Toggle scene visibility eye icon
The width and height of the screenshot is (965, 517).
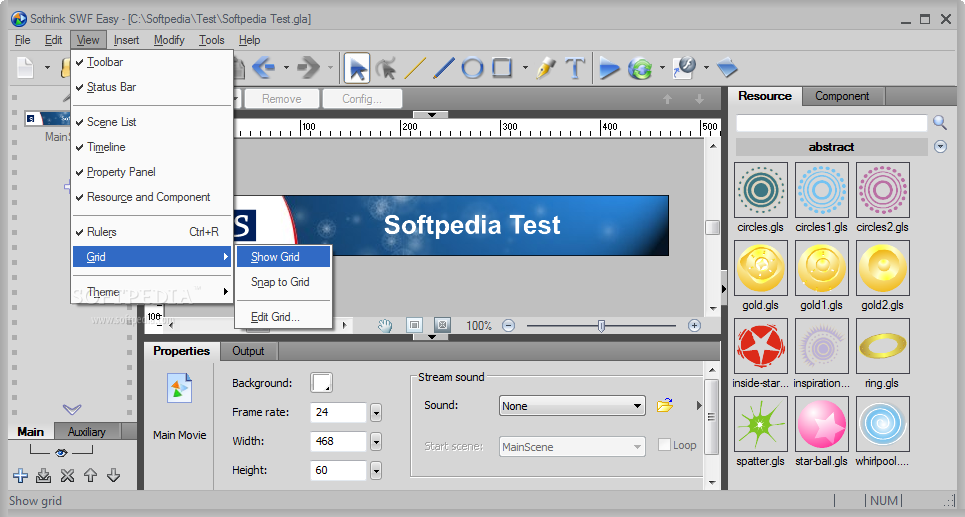pyautogui.click(x=61, y=453)
